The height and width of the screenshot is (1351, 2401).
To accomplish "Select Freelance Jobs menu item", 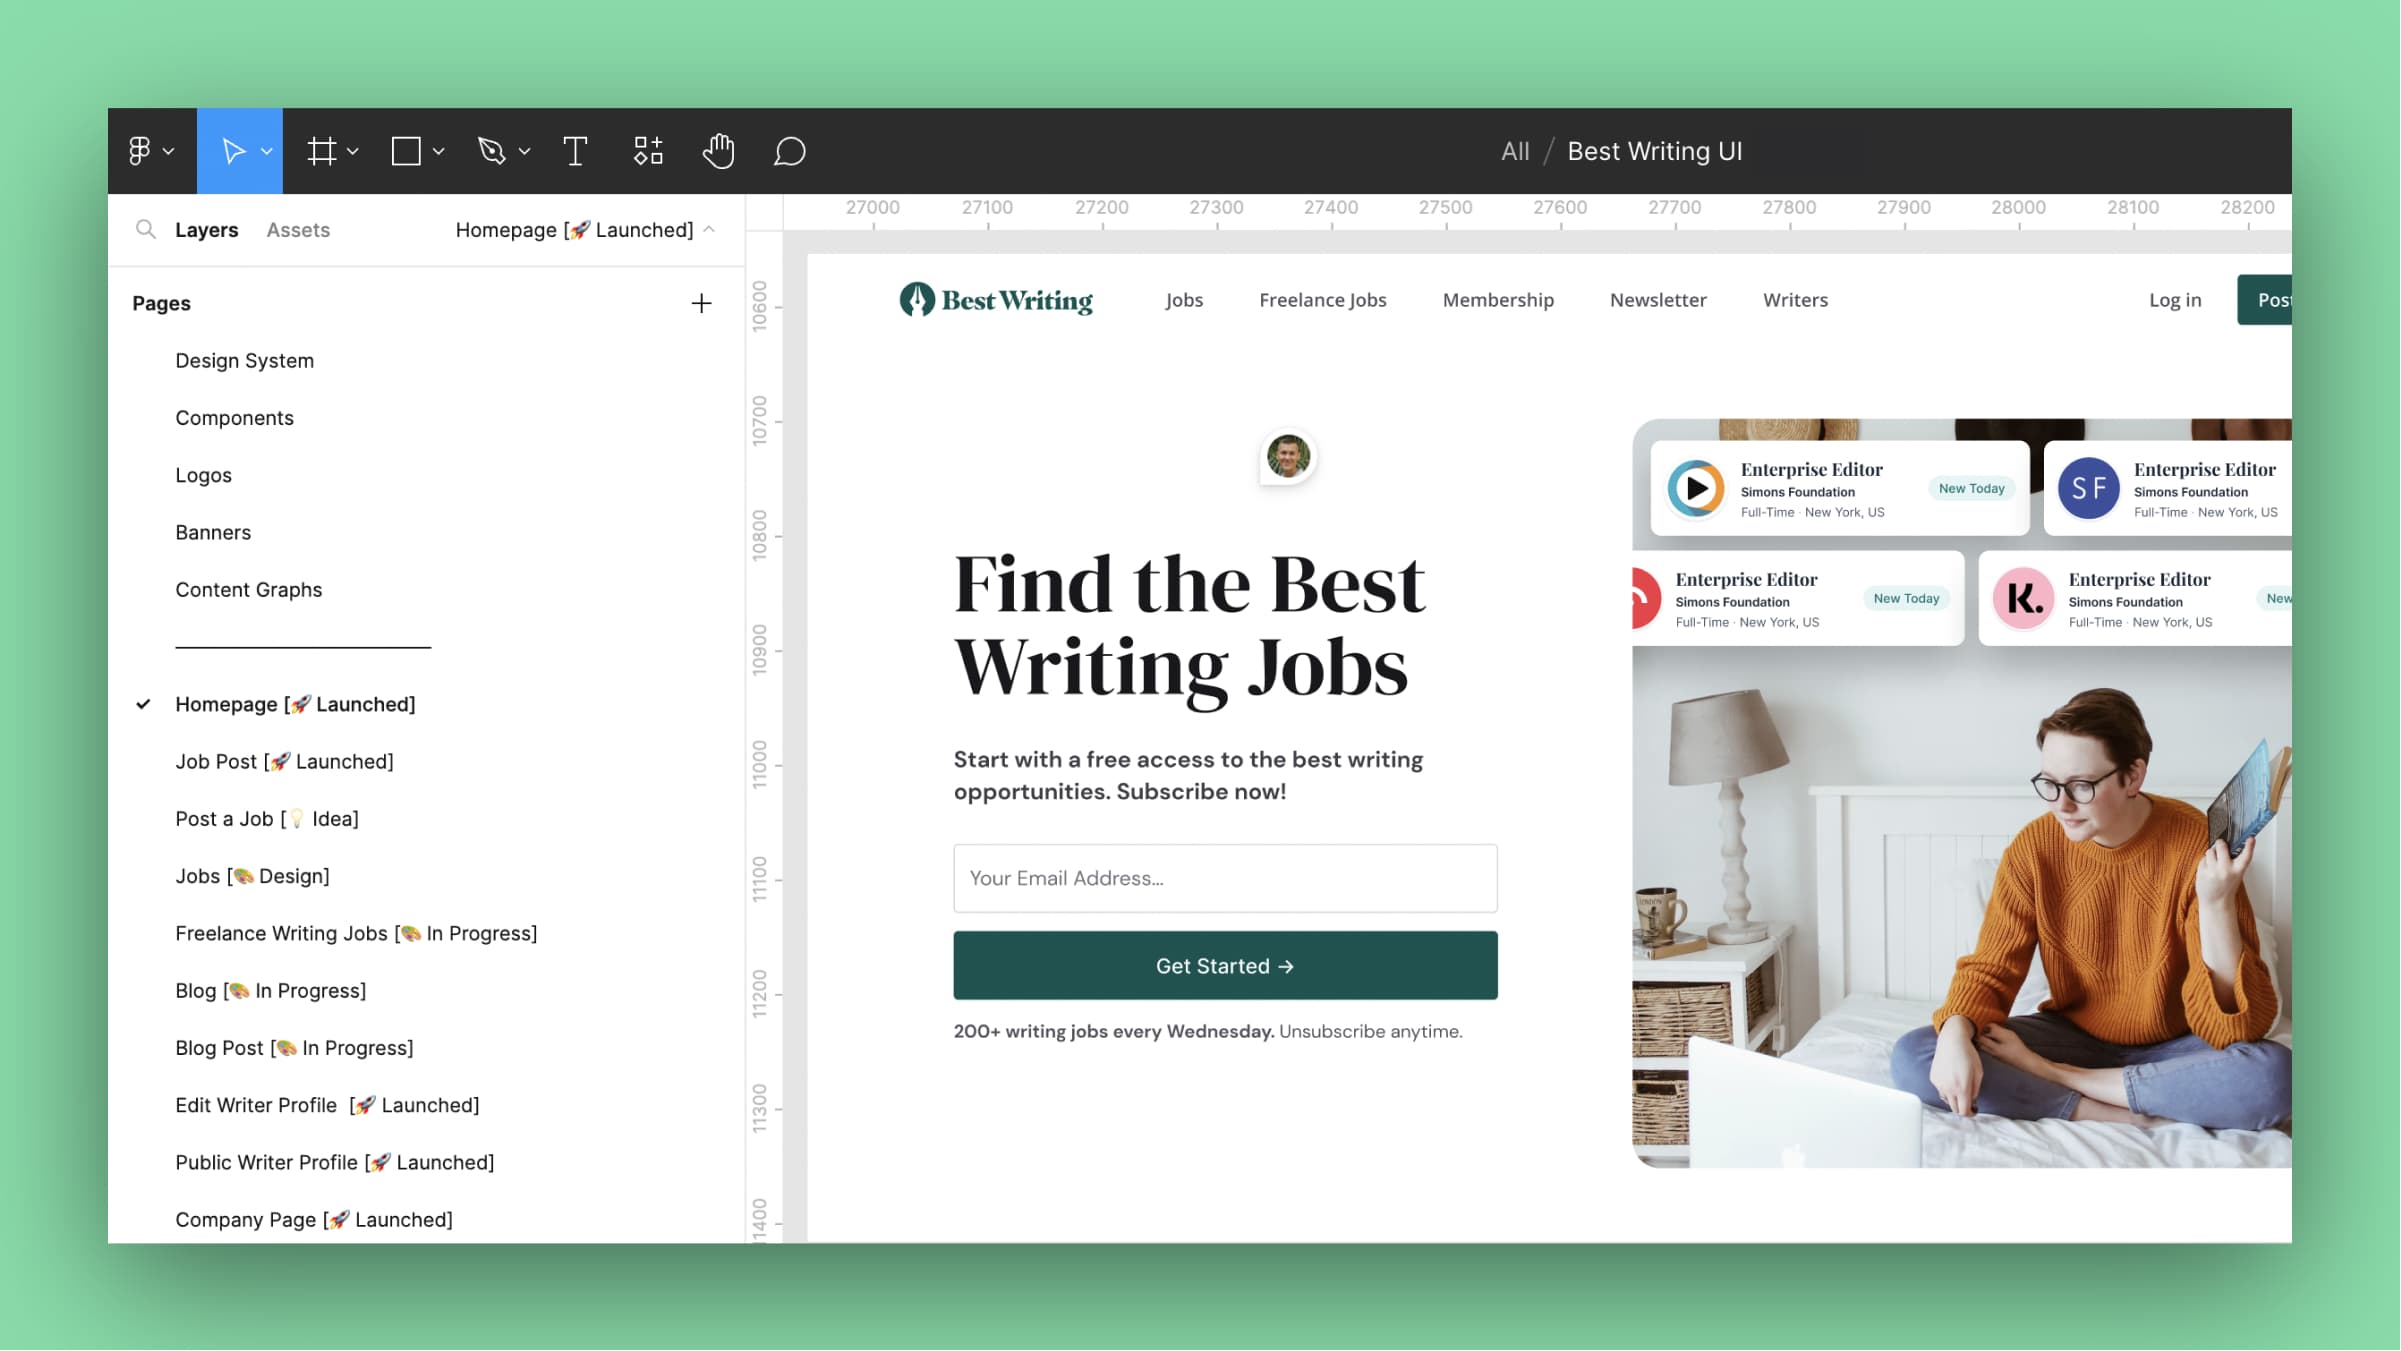I will [1323, 299].
